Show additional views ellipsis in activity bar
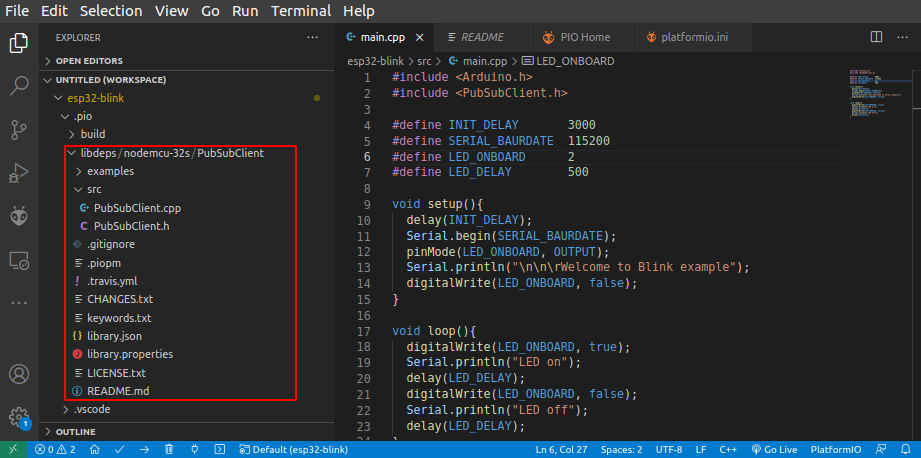 coord(19,303)
